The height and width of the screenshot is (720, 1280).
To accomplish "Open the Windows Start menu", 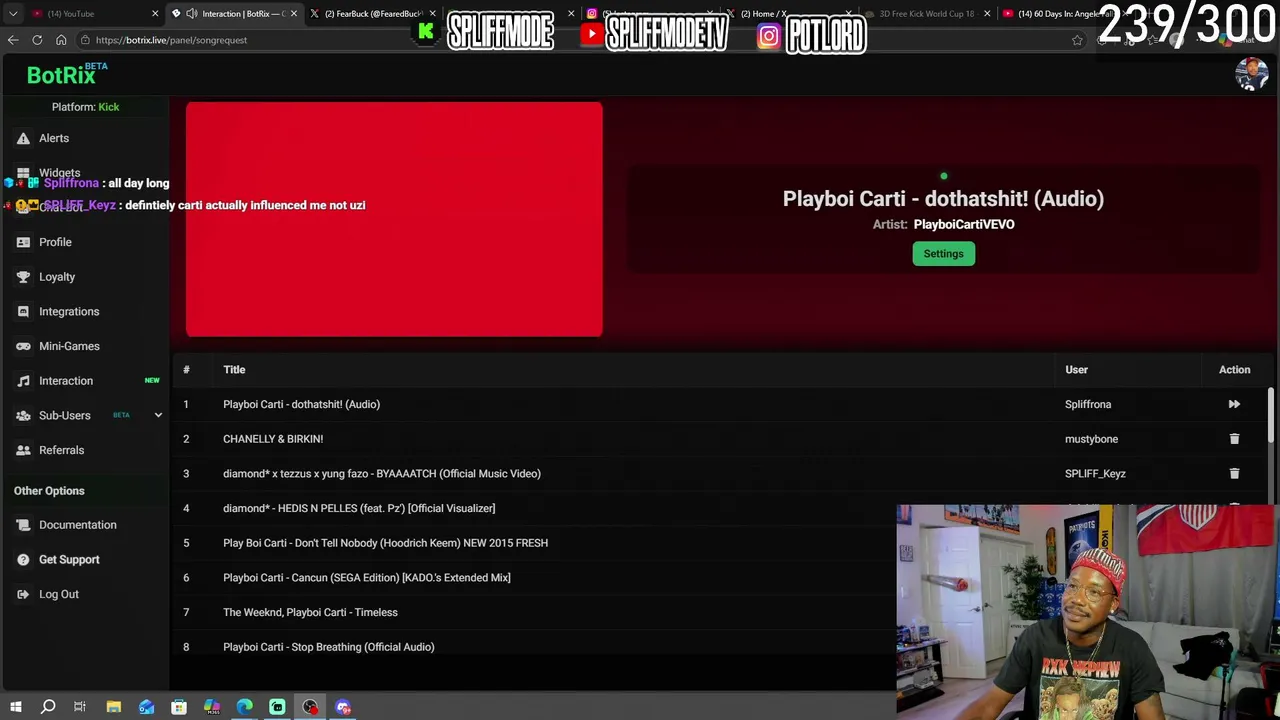I will [x=15, y=707].
